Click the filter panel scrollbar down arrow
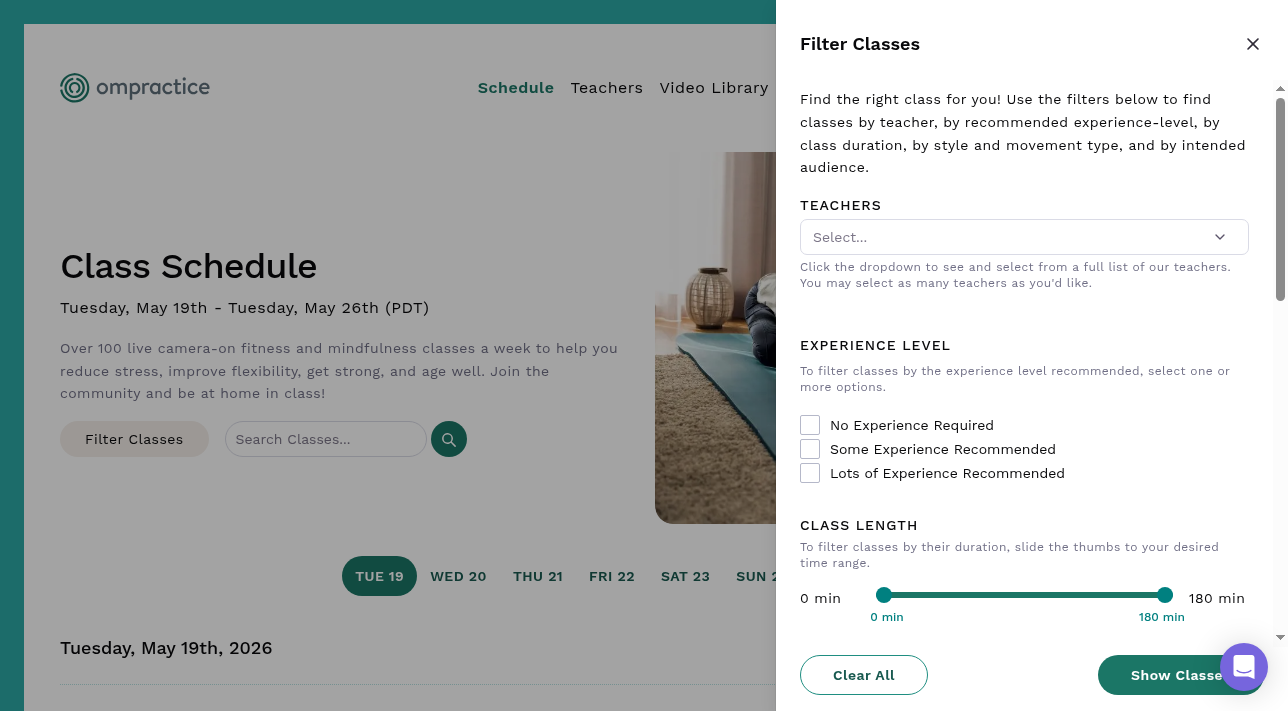Screen dimensions: 1288x711 pos(1280,637)
